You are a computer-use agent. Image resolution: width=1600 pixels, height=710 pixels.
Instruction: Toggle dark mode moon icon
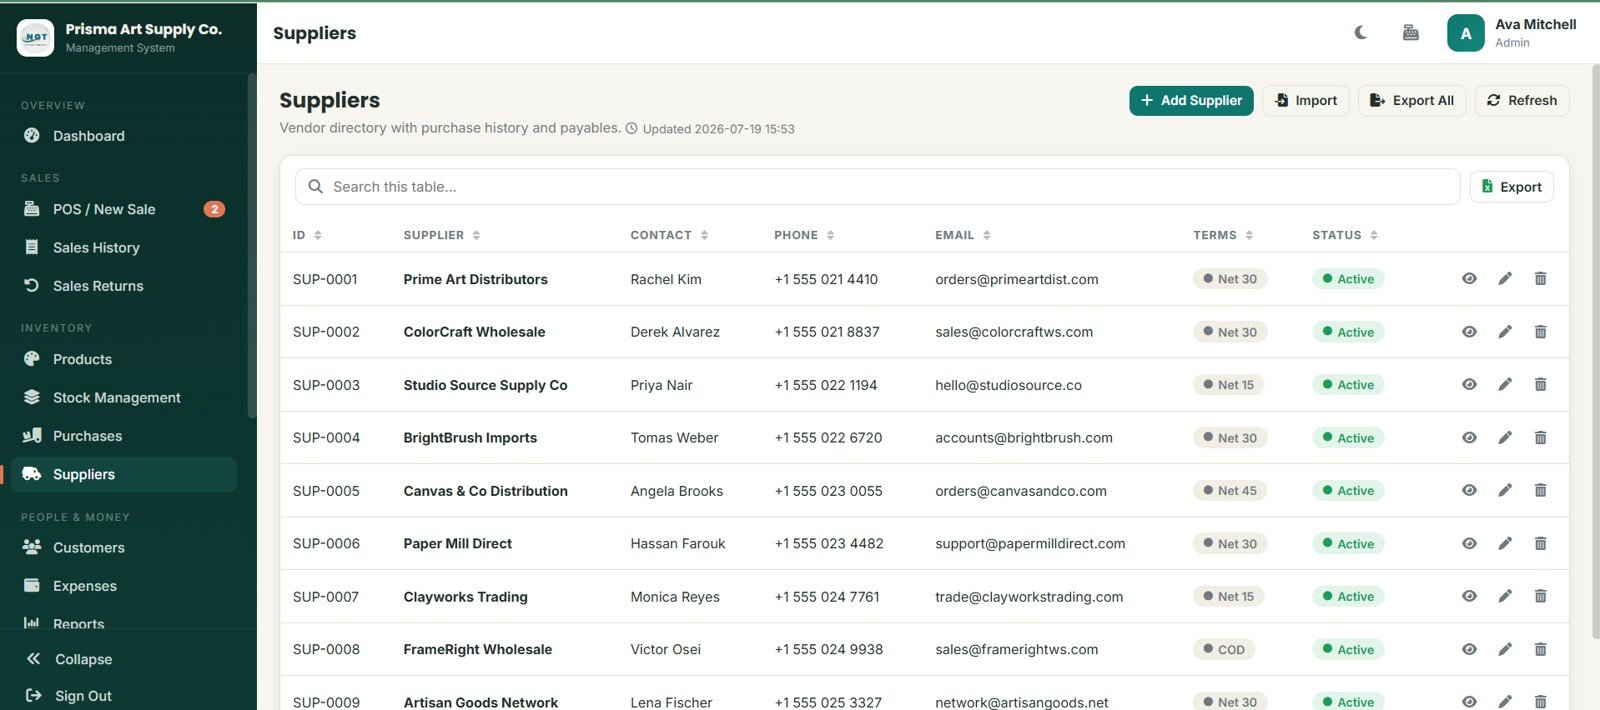pyautogui.click(x=1361, y=33)
